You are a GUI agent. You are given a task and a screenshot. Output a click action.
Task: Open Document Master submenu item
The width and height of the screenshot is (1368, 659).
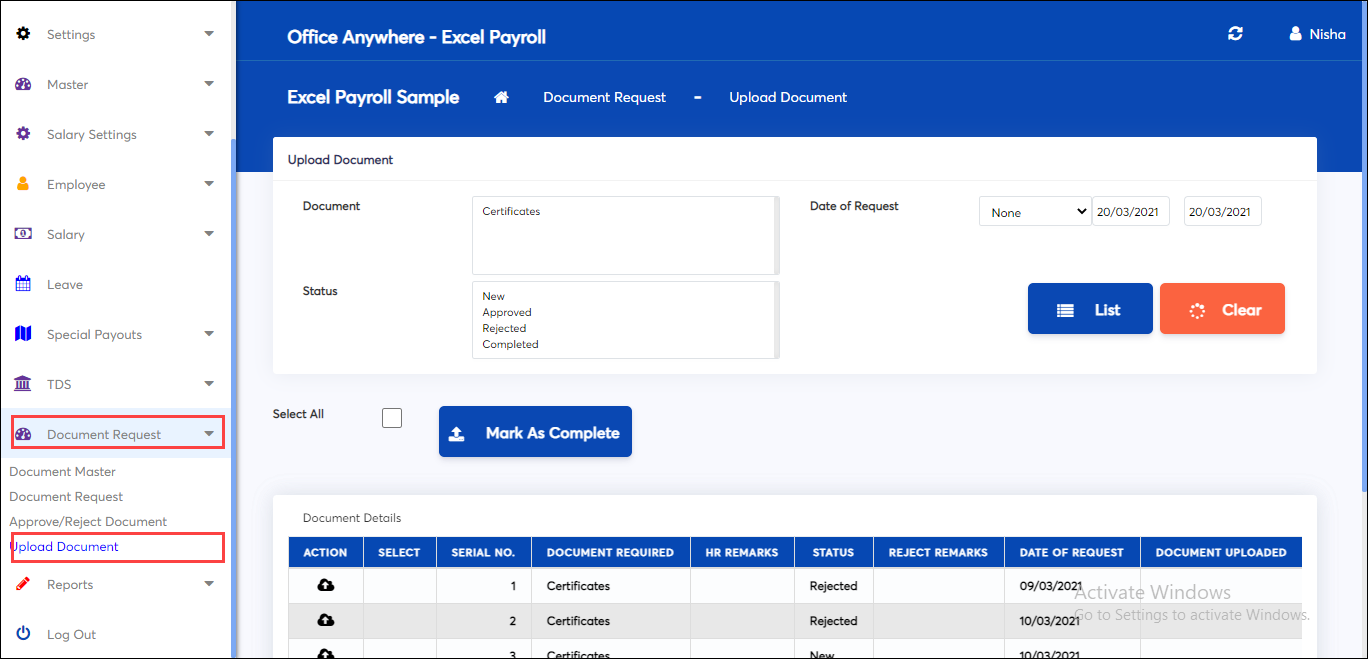click(x=63, y=472)
